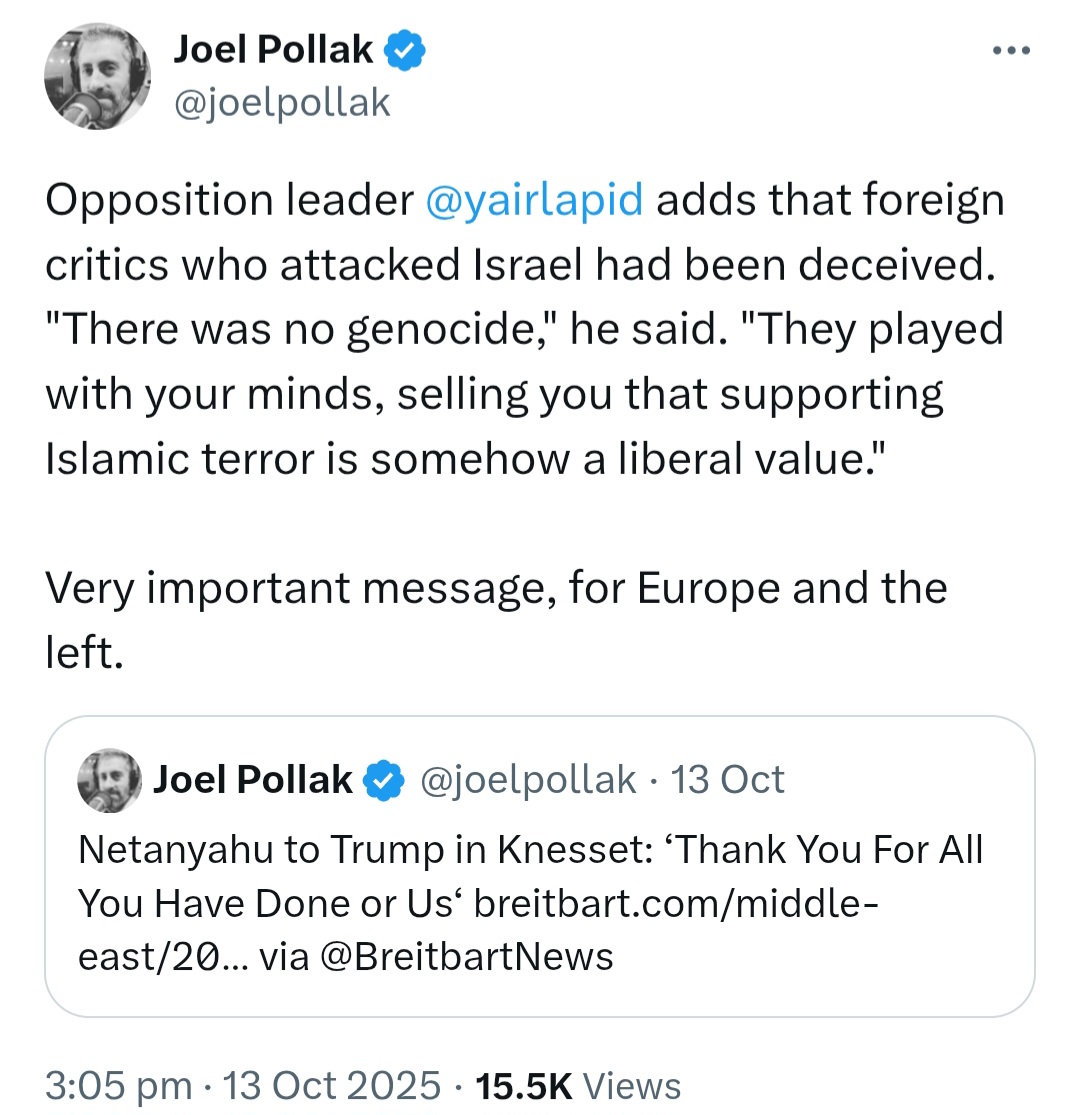Click the @joelpollak handle in the quoted tweet

(530, 779)
